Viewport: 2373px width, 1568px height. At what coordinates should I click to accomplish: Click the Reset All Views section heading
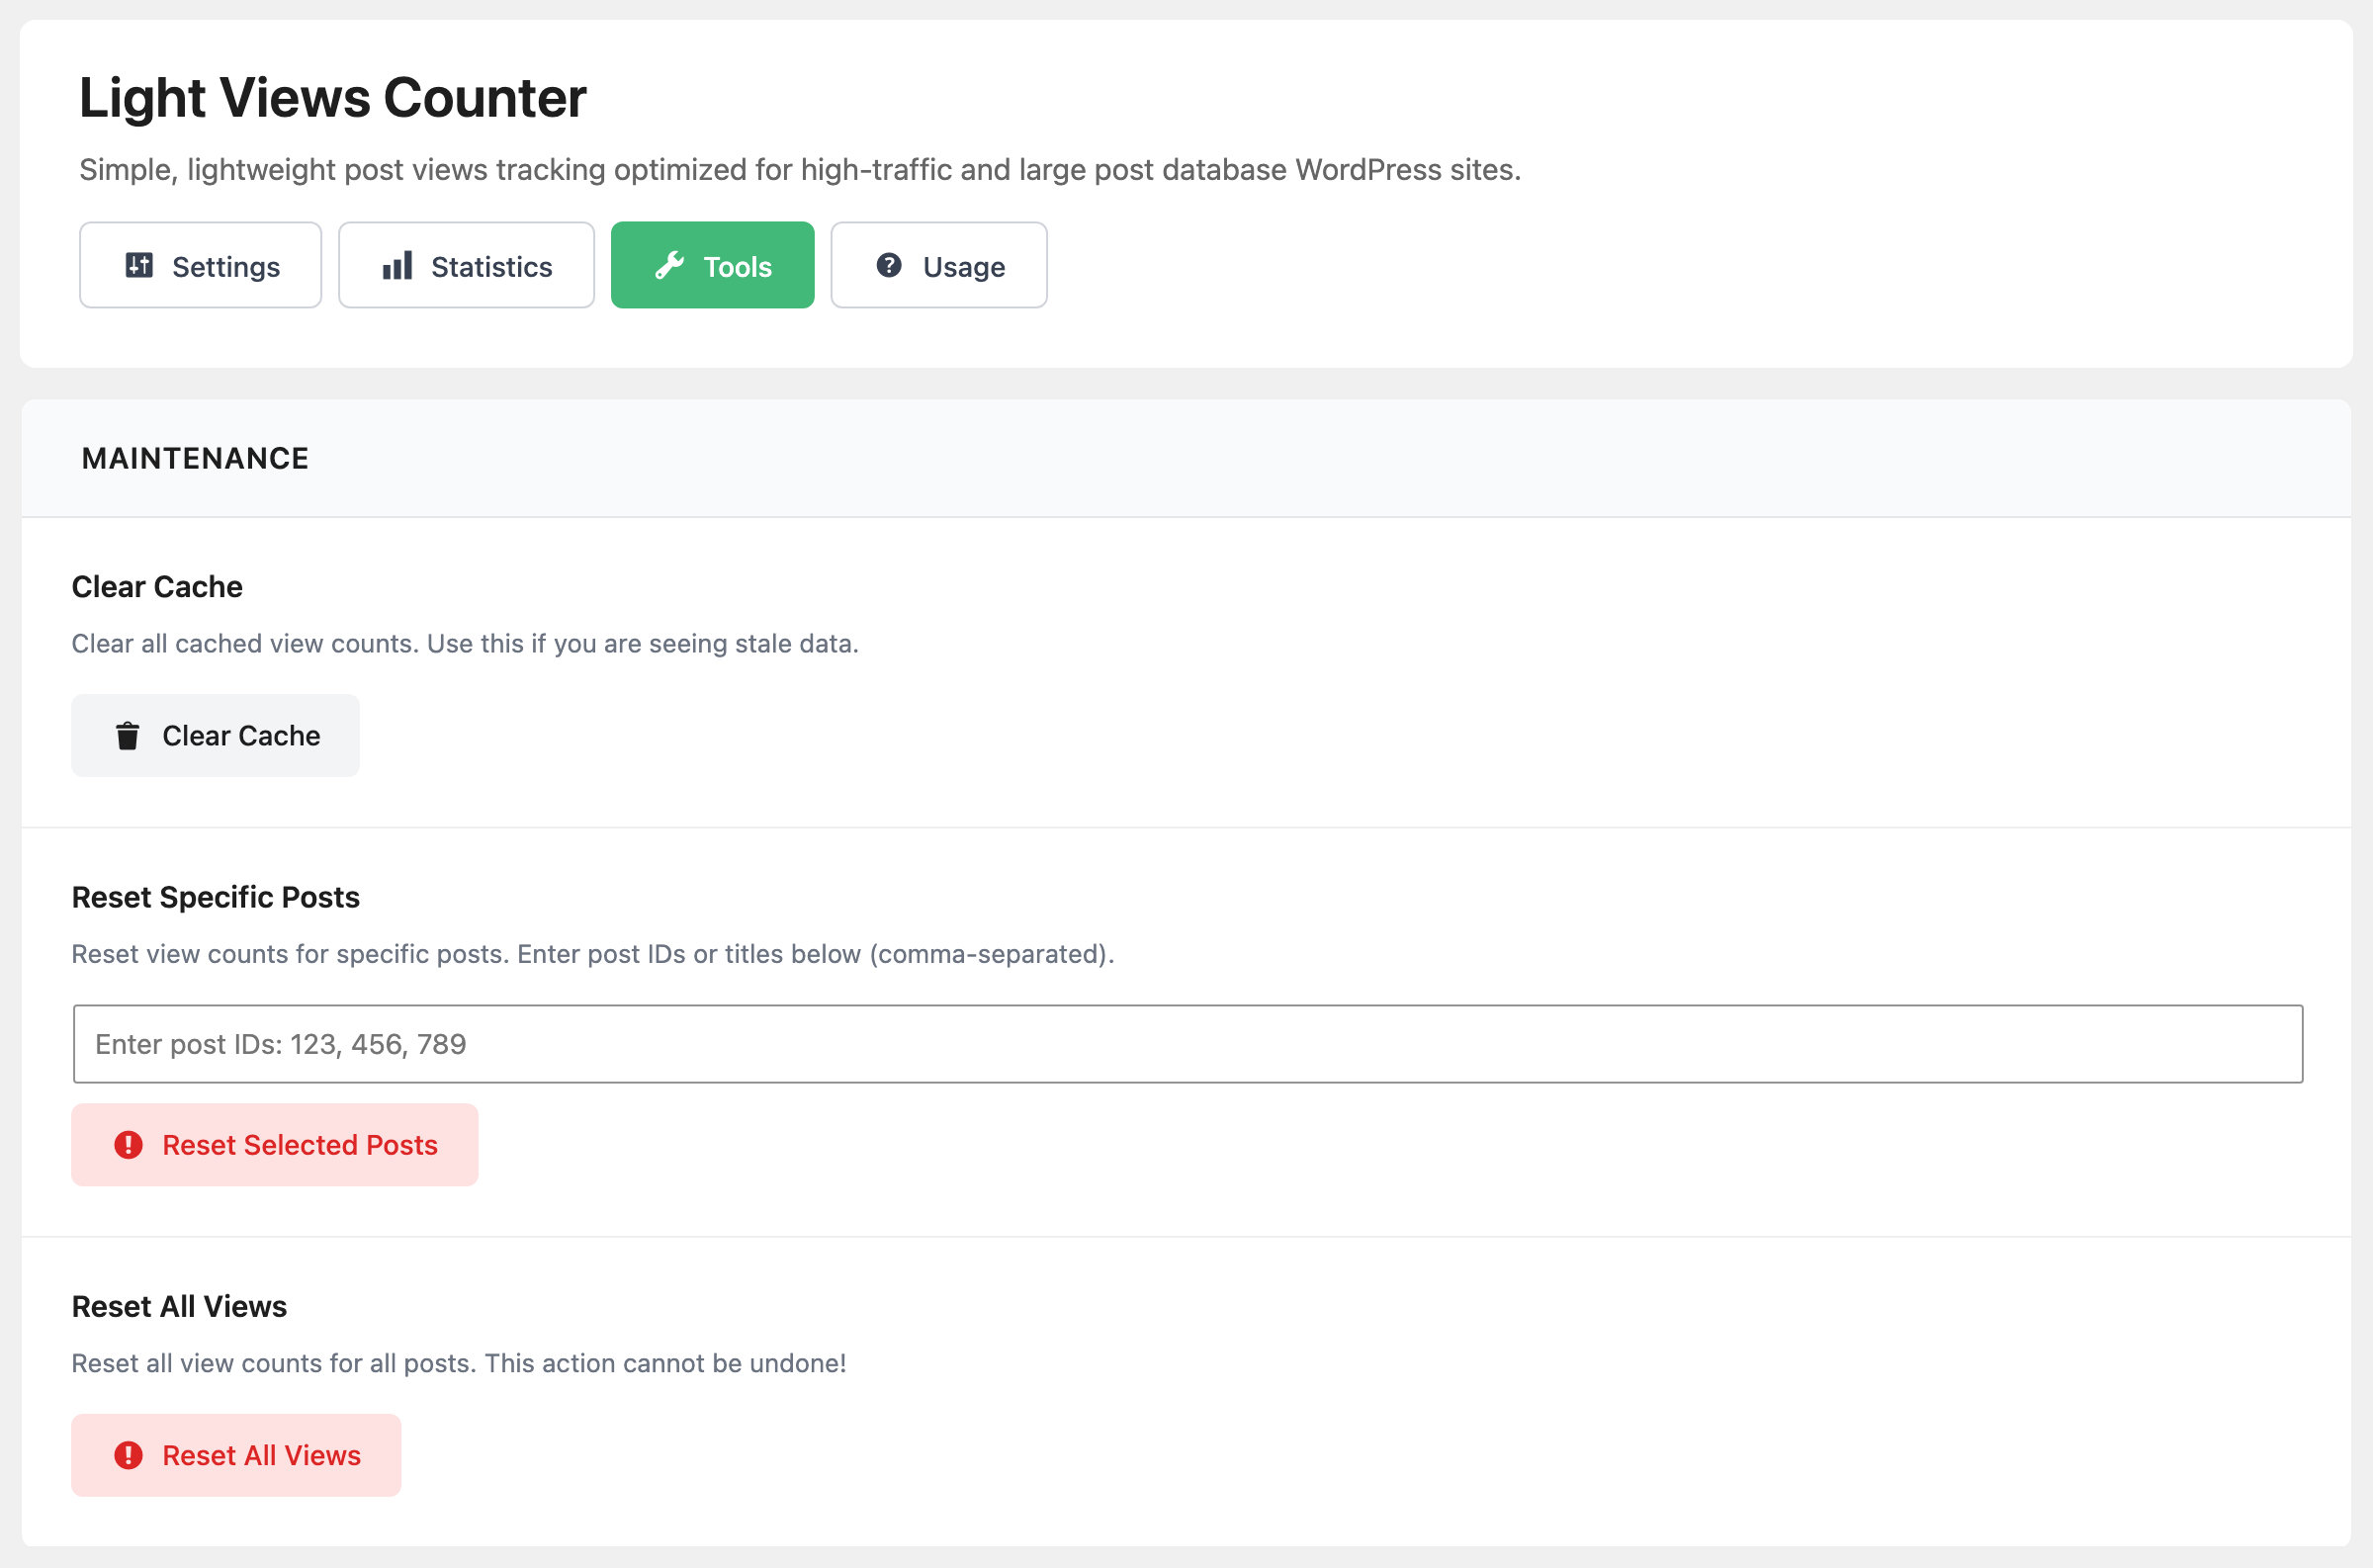(x=180, y=1307)
